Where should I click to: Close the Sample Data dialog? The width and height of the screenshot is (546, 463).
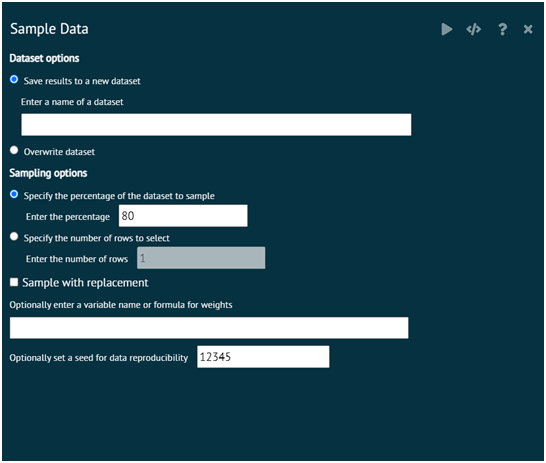[528, 29]
